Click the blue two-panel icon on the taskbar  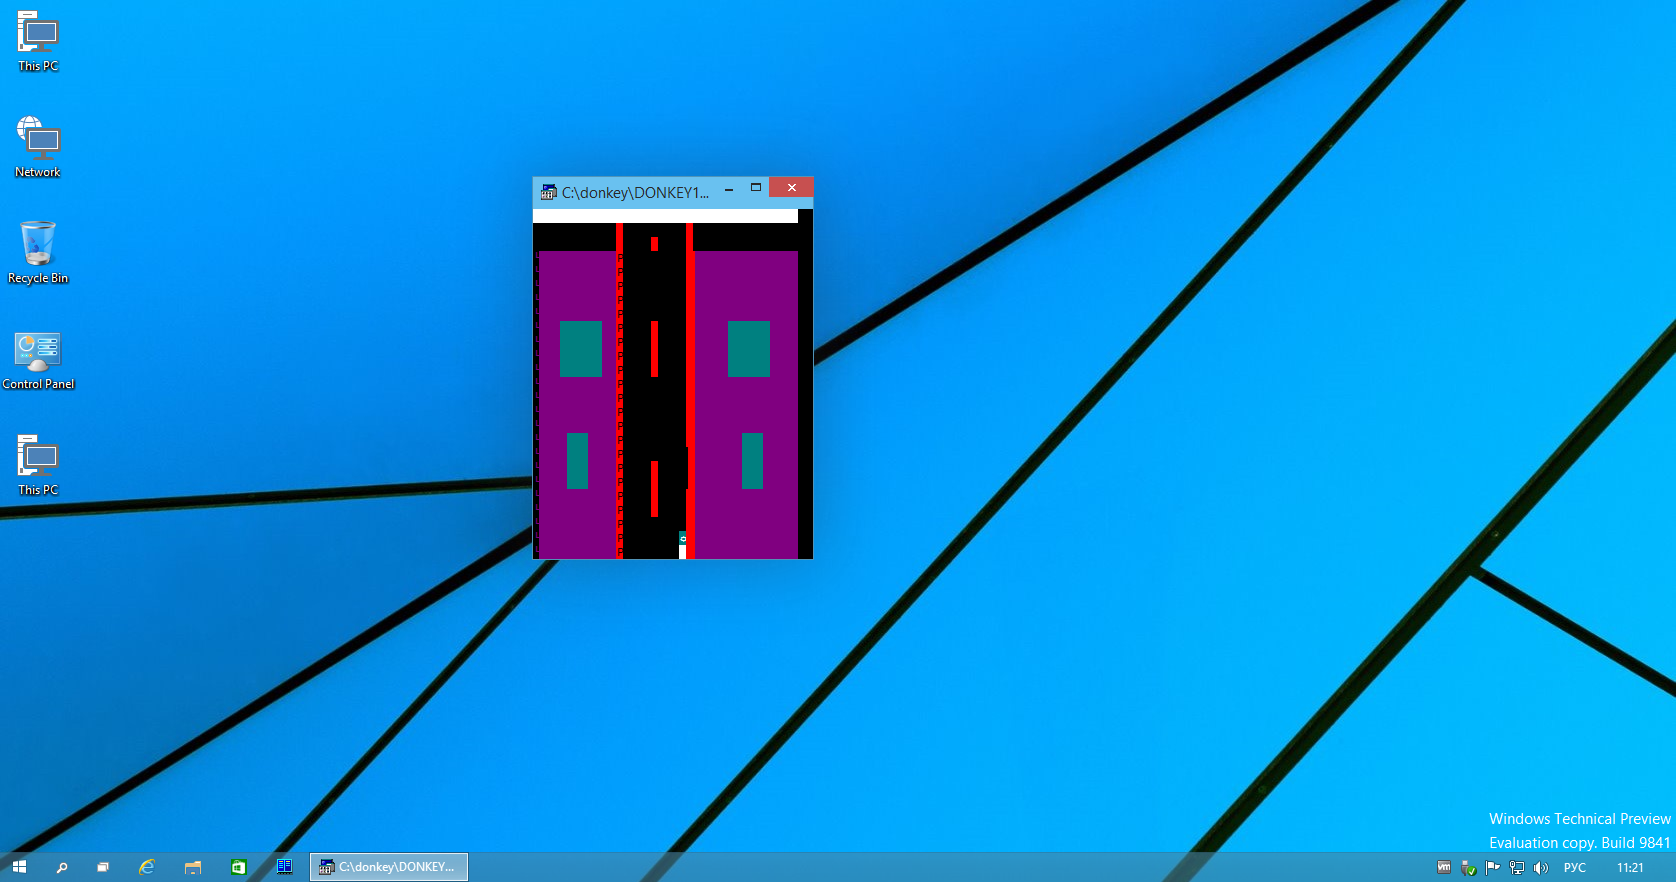coord(284,867)
